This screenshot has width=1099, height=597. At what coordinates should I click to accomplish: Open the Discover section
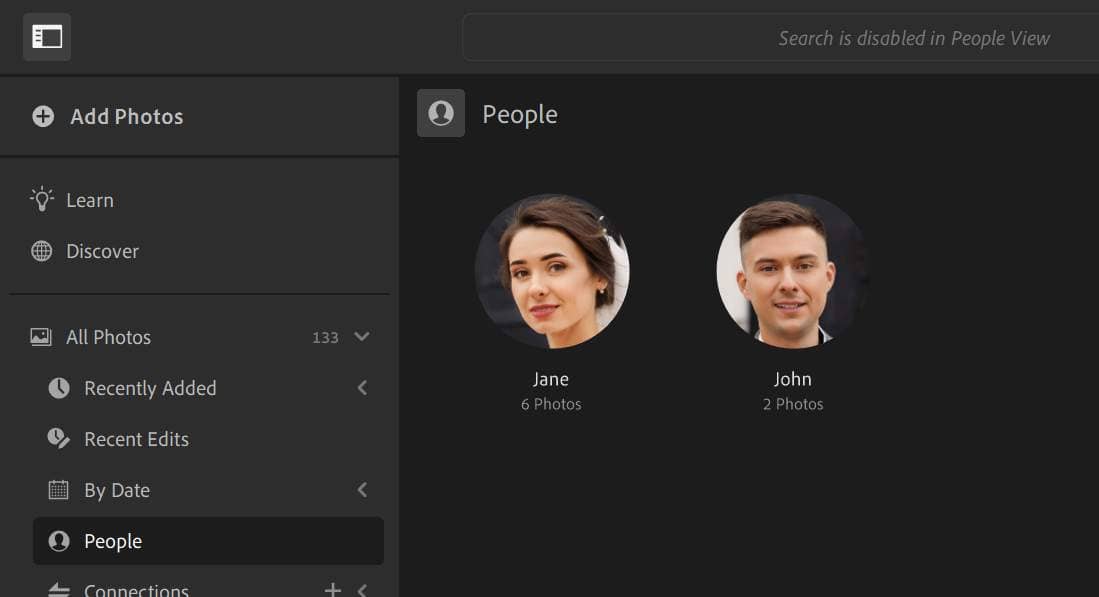(x=102, y=251)
